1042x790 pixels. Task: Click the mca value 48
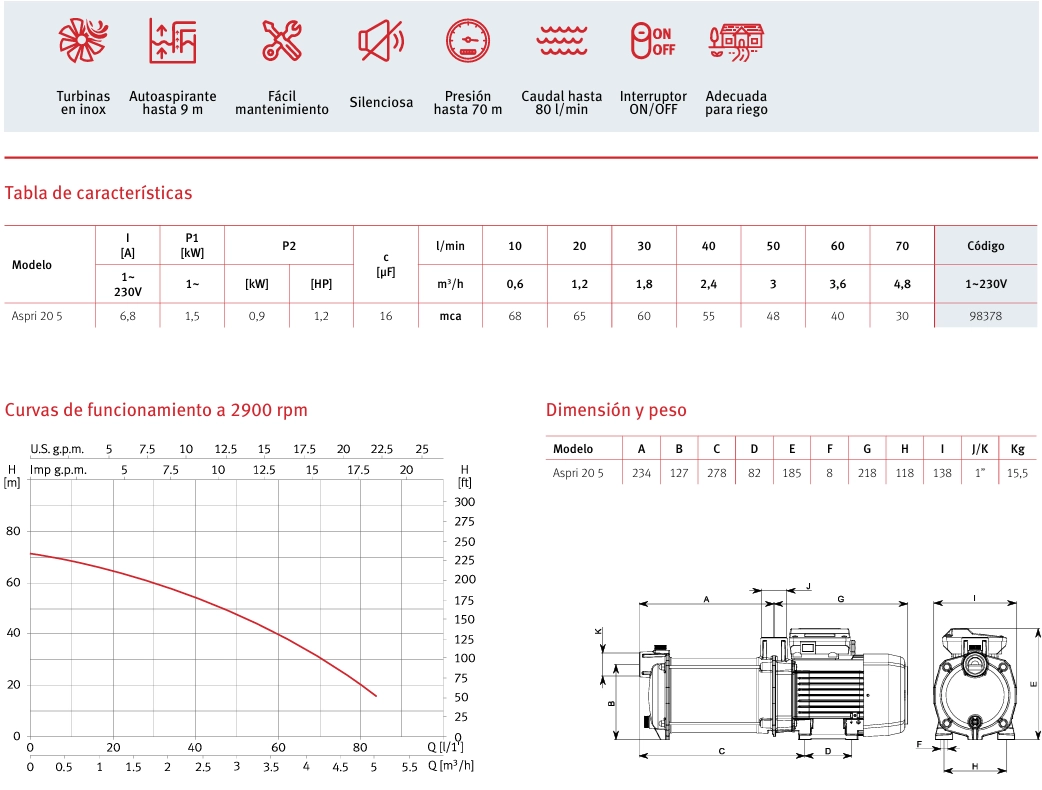click(x=773, y=316)
